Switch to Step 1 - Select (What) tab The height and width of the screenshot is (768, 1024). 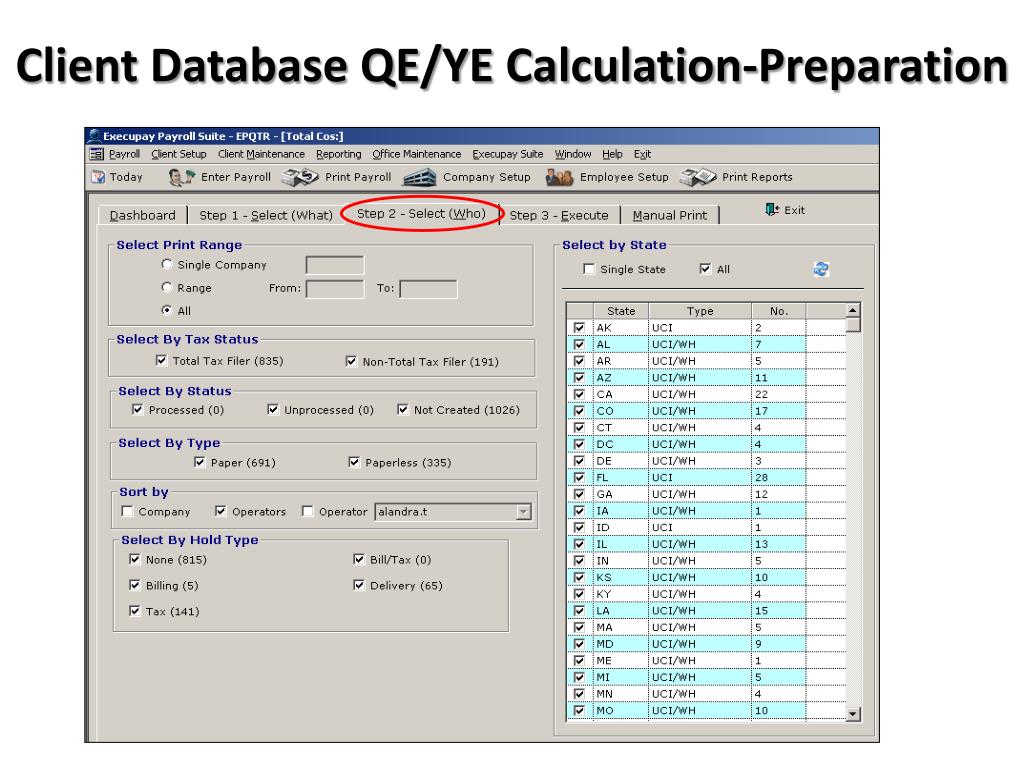click(266, 216)
